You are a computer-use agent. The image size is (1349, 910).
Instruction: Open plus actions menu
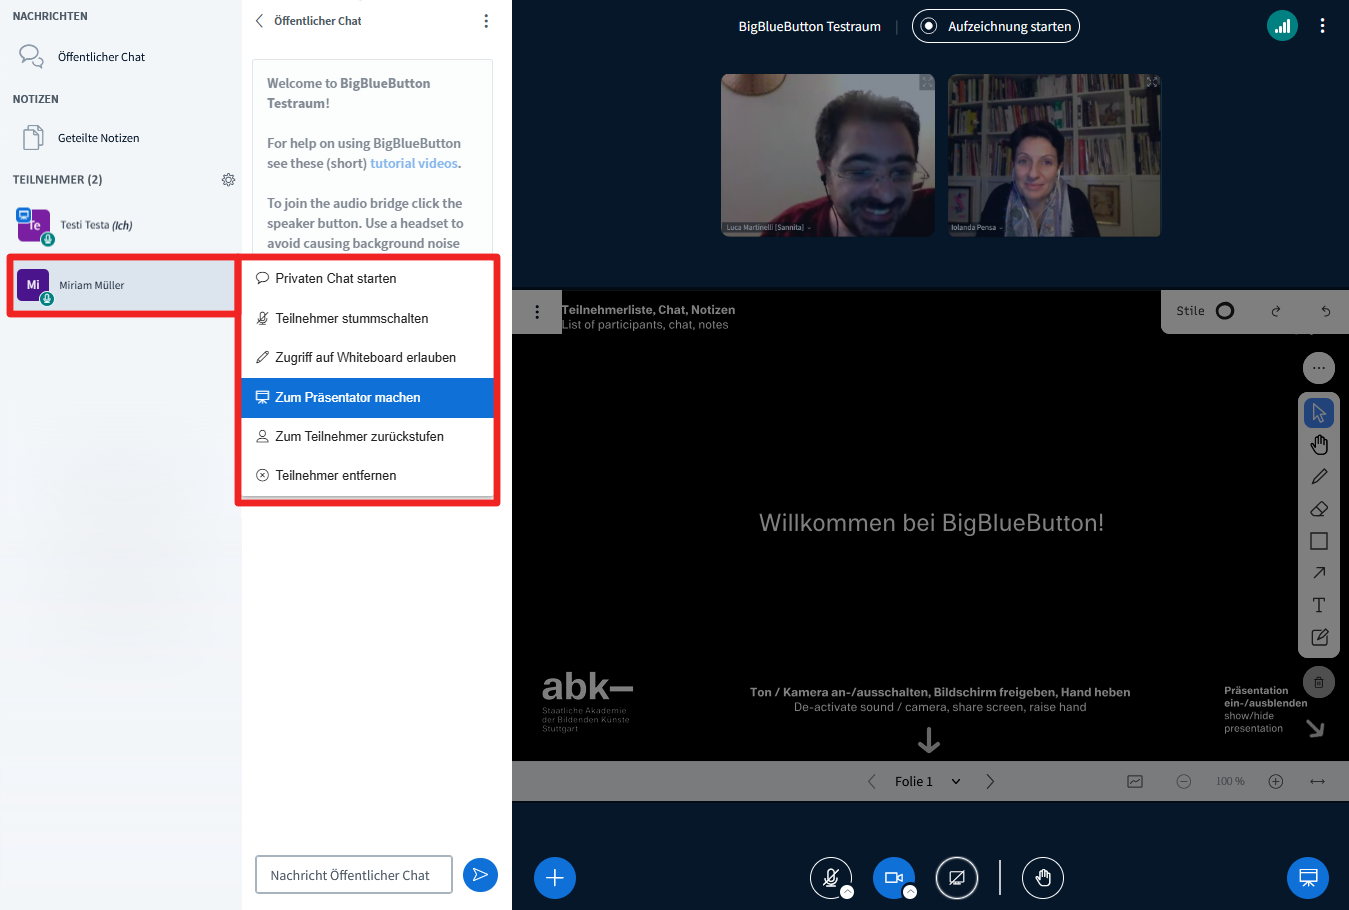pos(555,878)
